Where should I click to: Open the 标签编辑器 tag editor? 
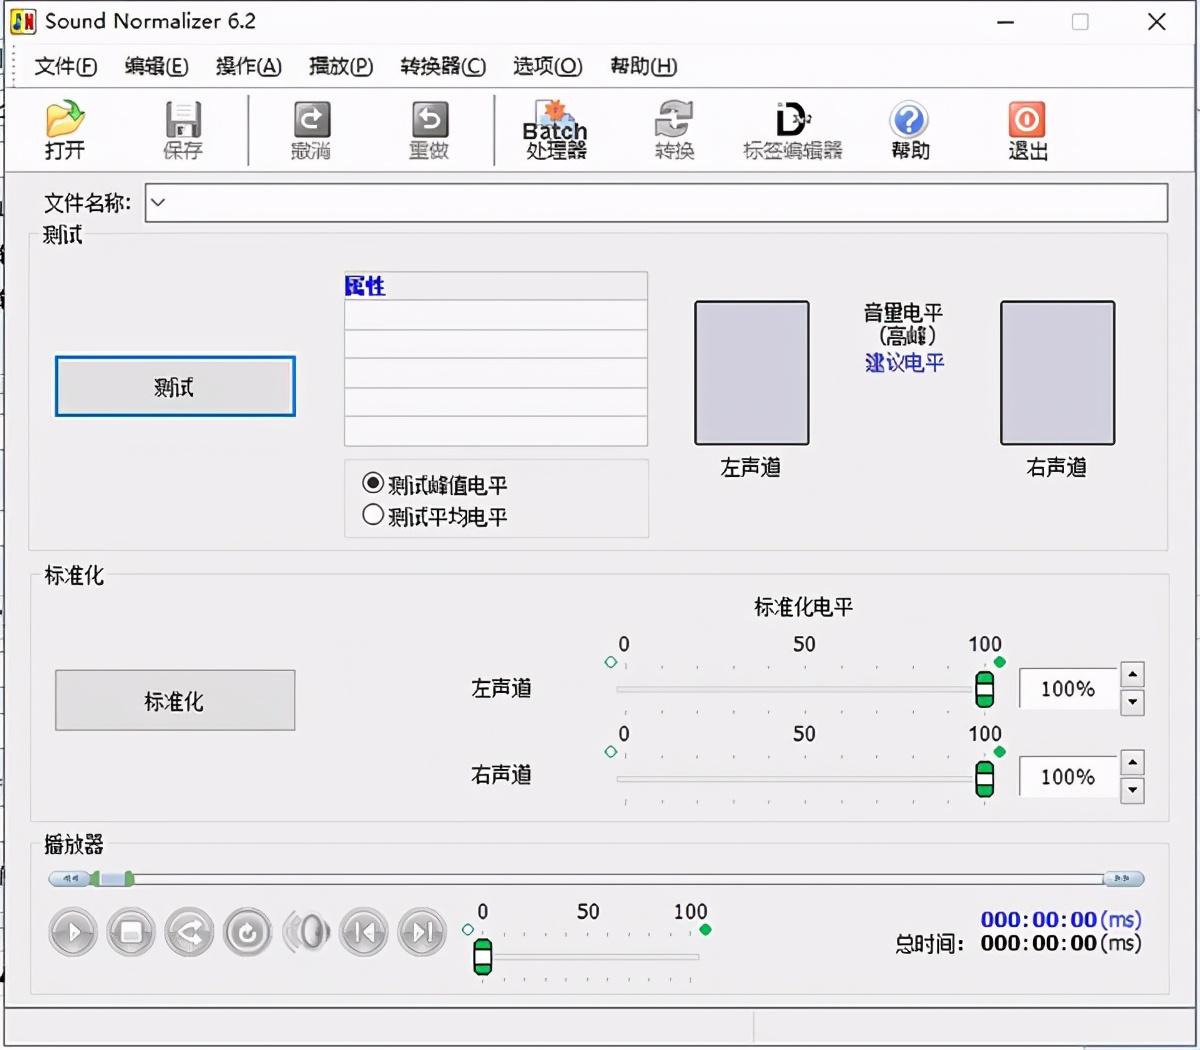coord(792,130)
